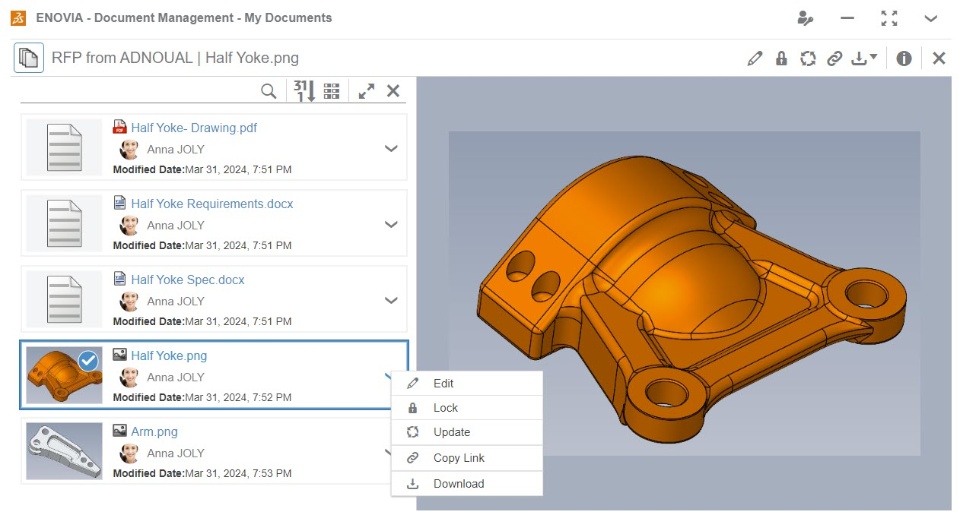Expand chevron for Half Yoke- Drawing.pdf
The image size is (960, 515).
pos(391,149)
